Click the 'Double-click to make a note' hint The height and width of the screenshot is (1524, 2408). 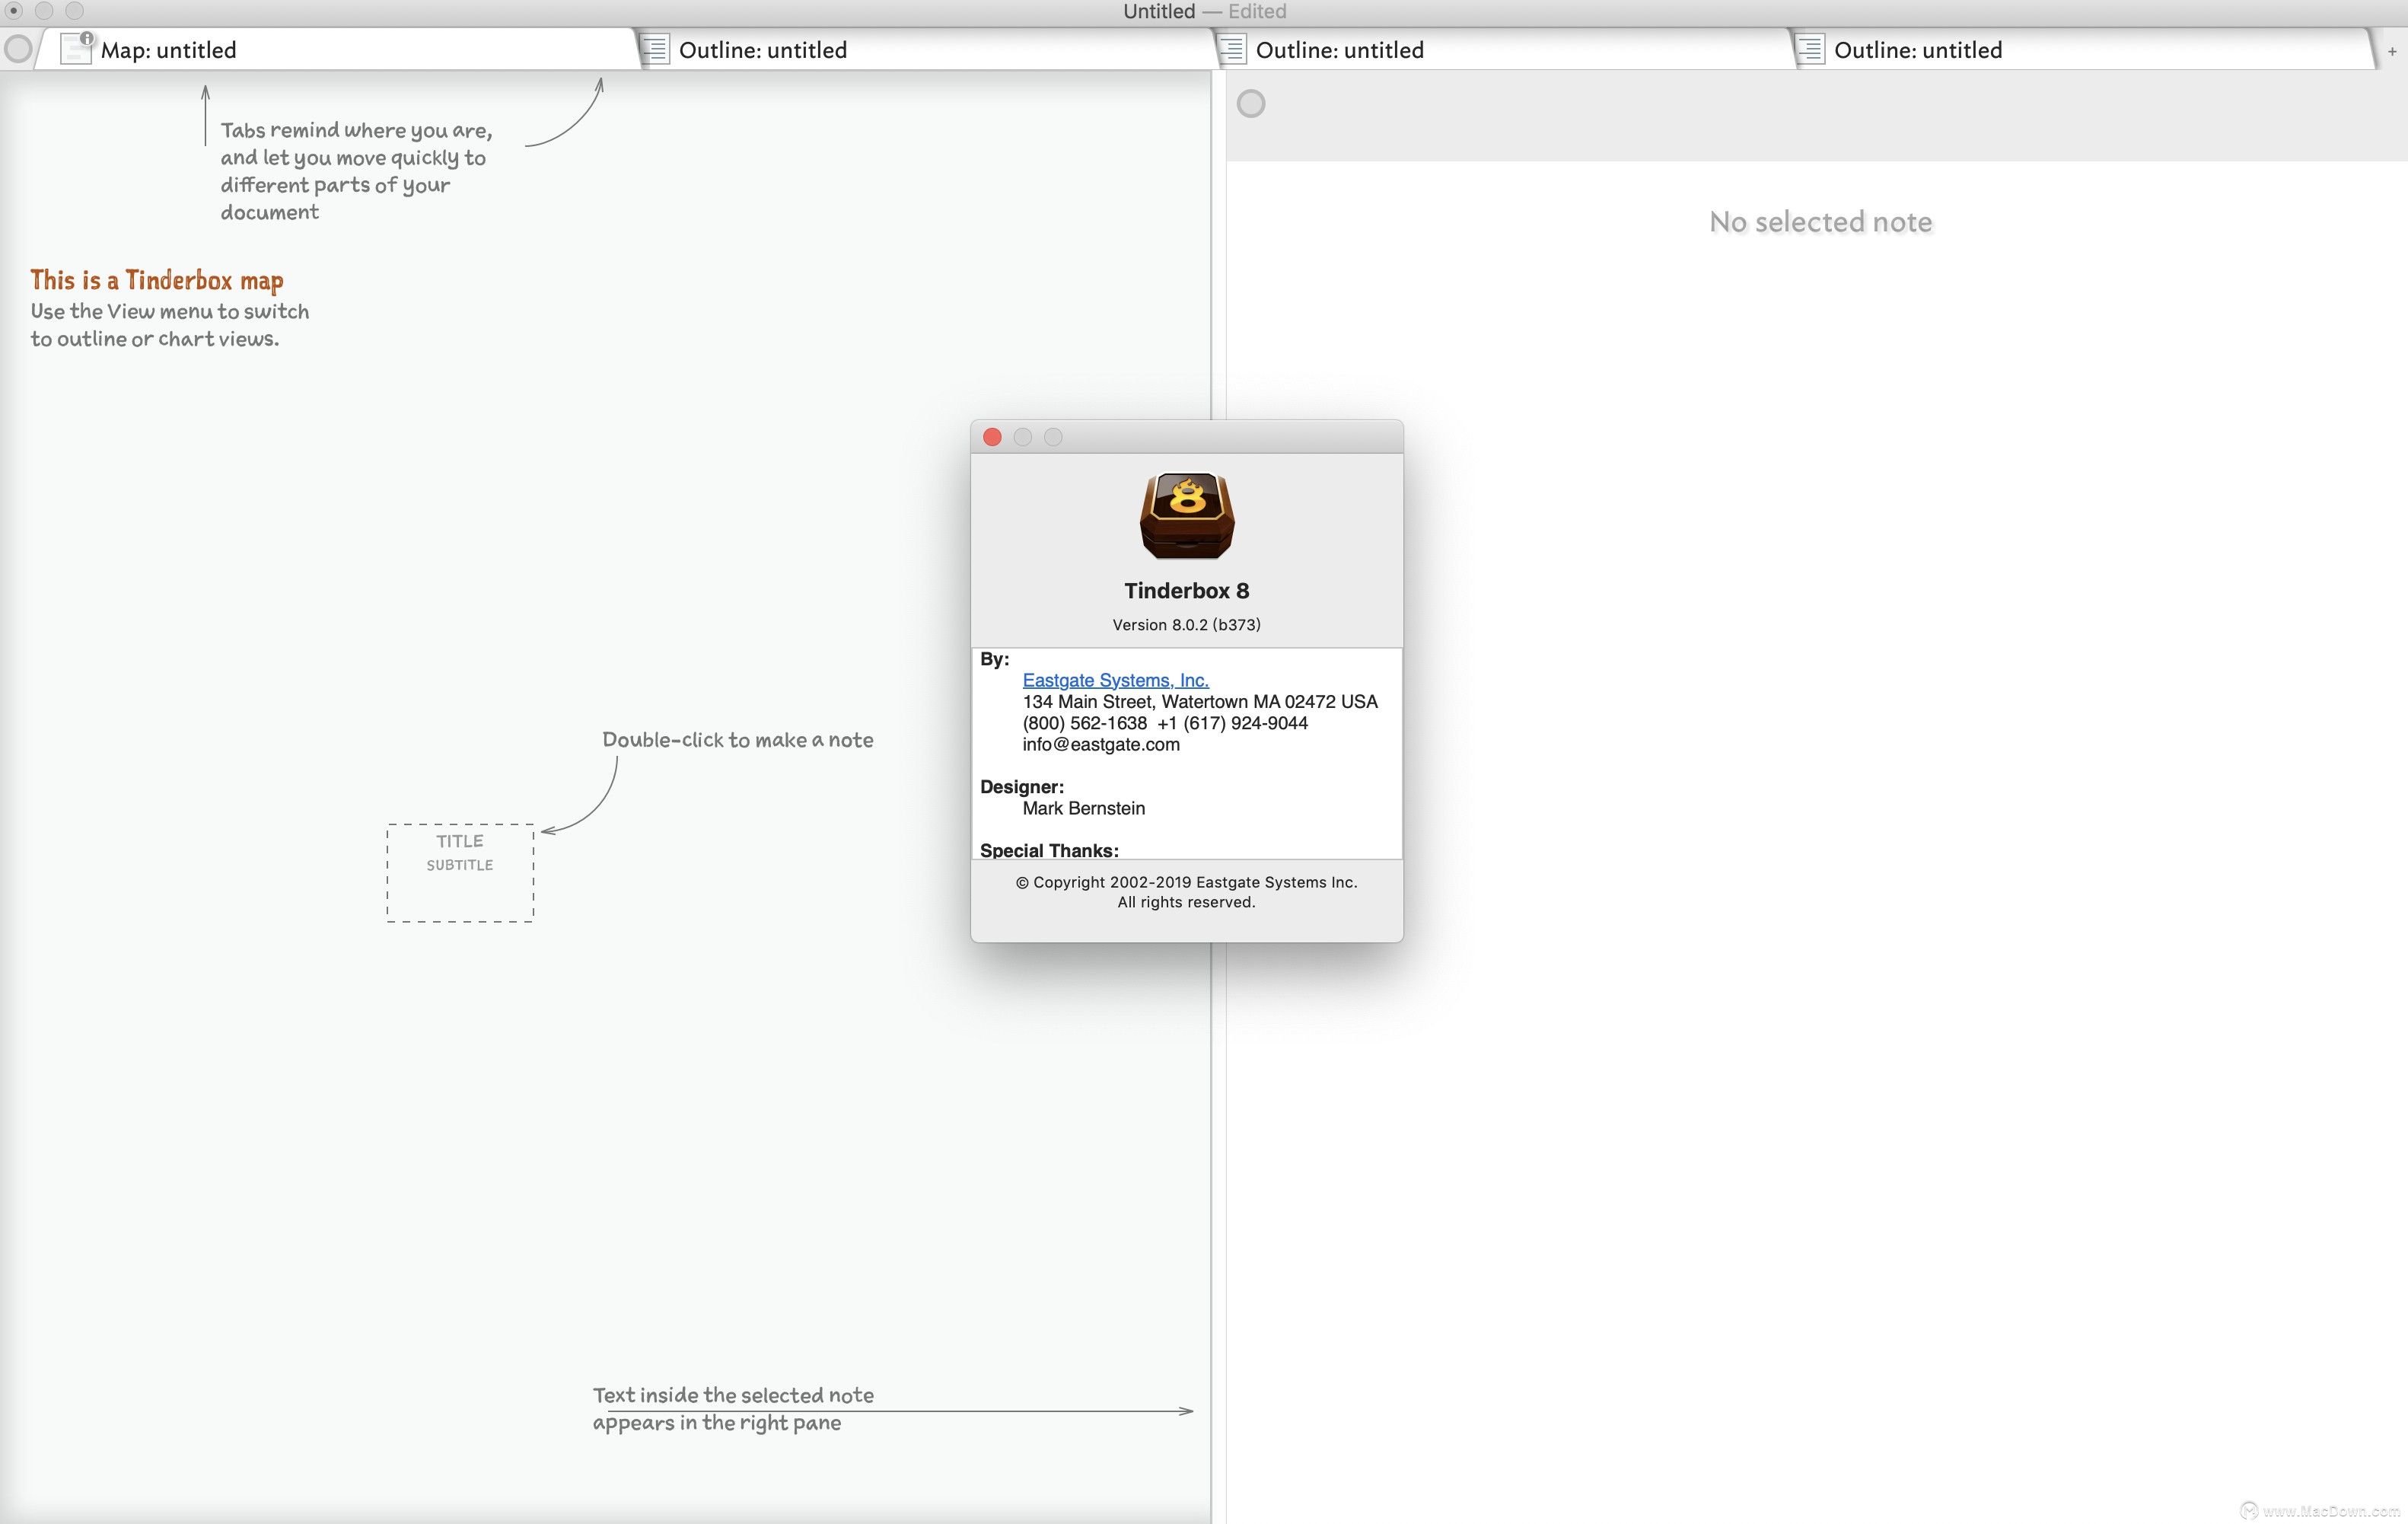click(738, 740)
